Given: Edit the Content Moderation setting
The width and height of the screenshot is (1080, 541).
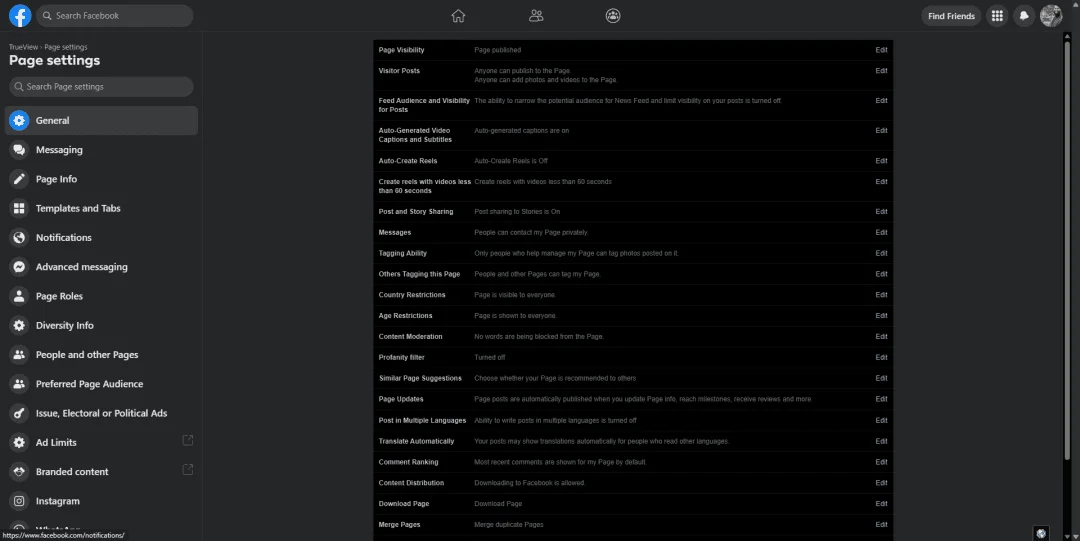Looking at the screenshot, I should click(x=881, y=336).
